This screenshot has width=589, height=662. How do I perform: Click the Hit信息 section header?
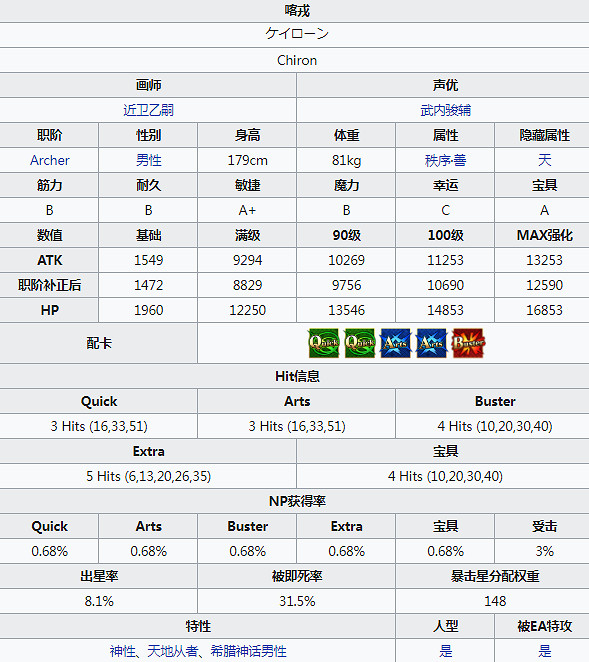(x=297, y=376)
